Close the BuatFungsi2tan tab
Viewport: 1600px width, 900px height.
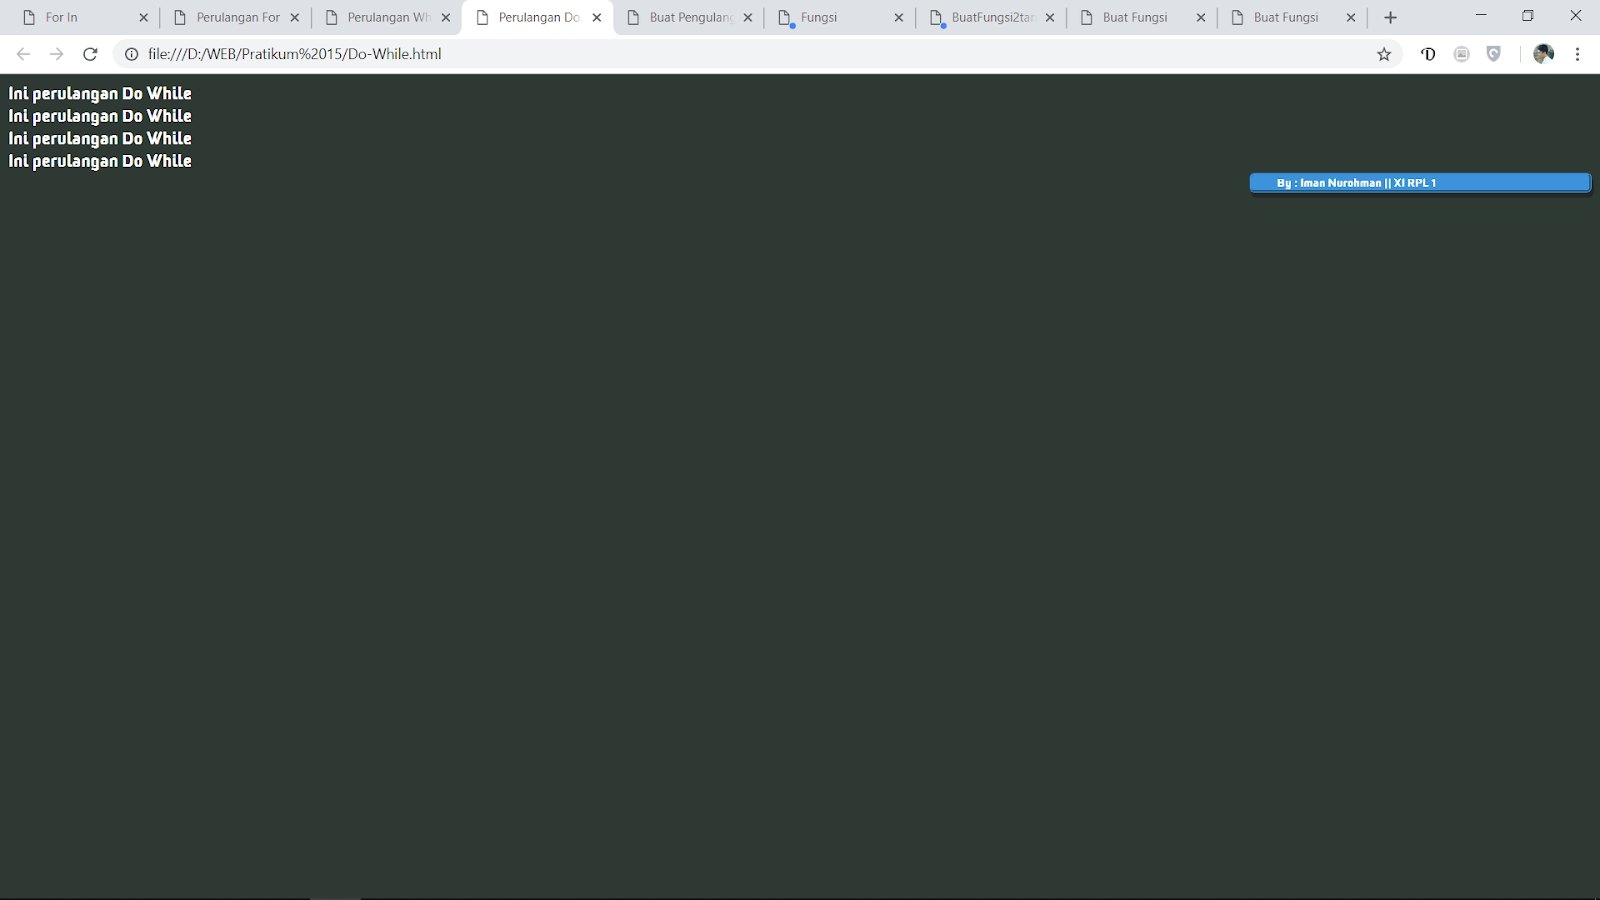1050,17
